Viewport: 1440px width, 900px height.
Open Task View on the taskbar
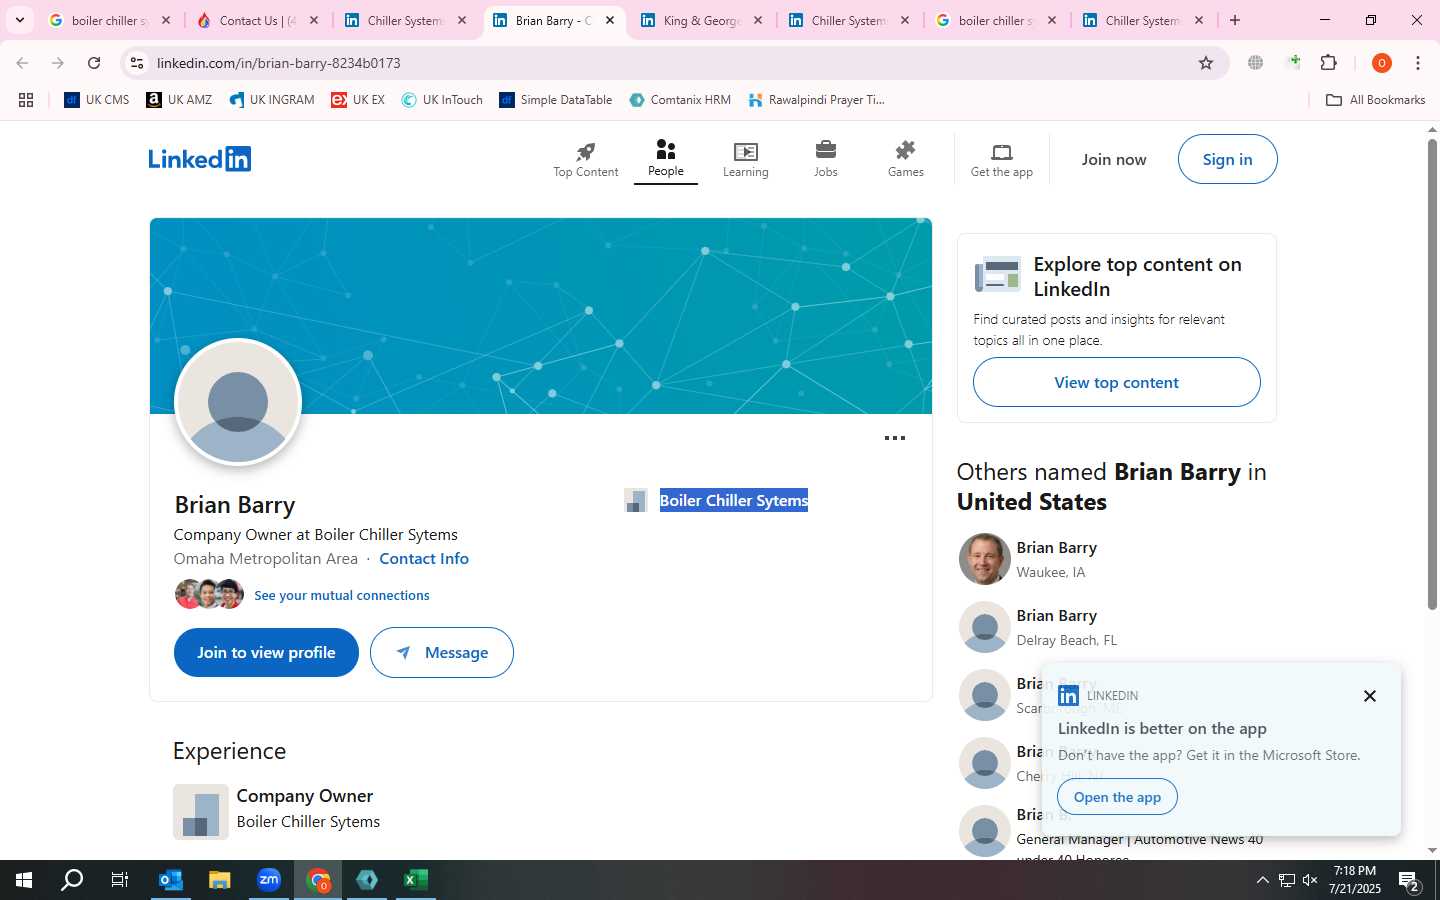(x=120, y=880)
